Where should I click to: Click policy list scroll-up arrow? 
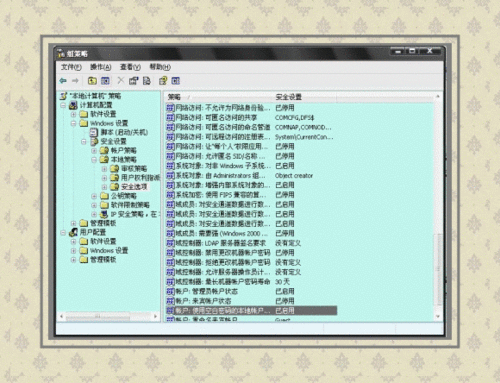pos(438,96)
